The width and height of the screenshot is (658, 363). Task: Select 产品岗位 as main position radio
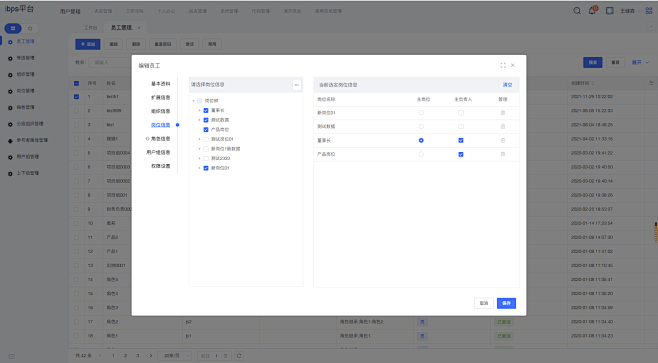(421, 154)
